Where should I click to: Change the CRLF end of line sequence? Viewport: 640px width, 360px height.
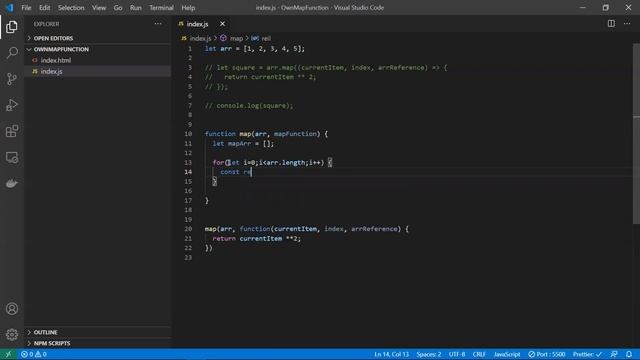tap(479, 354)
